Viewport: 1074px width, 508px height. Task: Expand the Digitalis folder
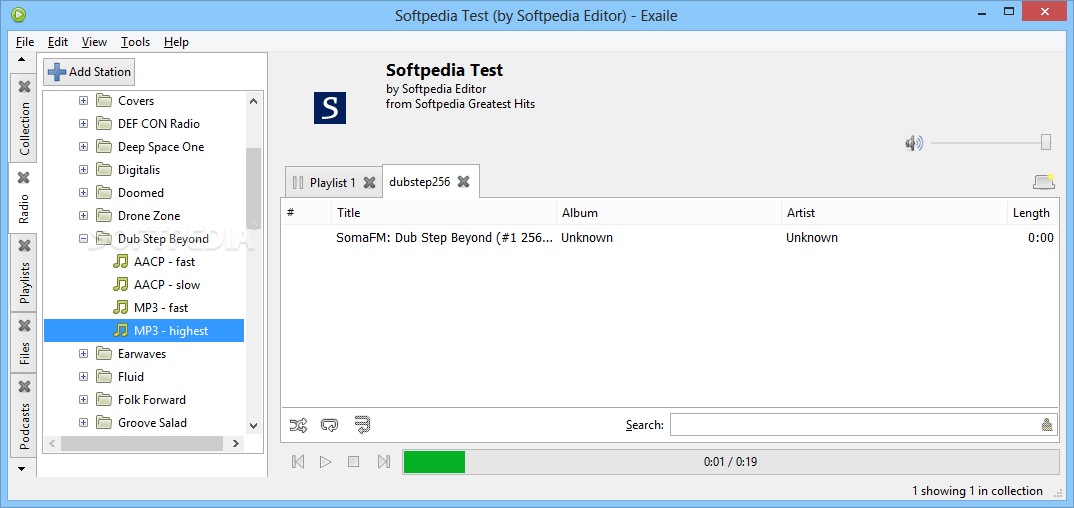coord(84,170)
